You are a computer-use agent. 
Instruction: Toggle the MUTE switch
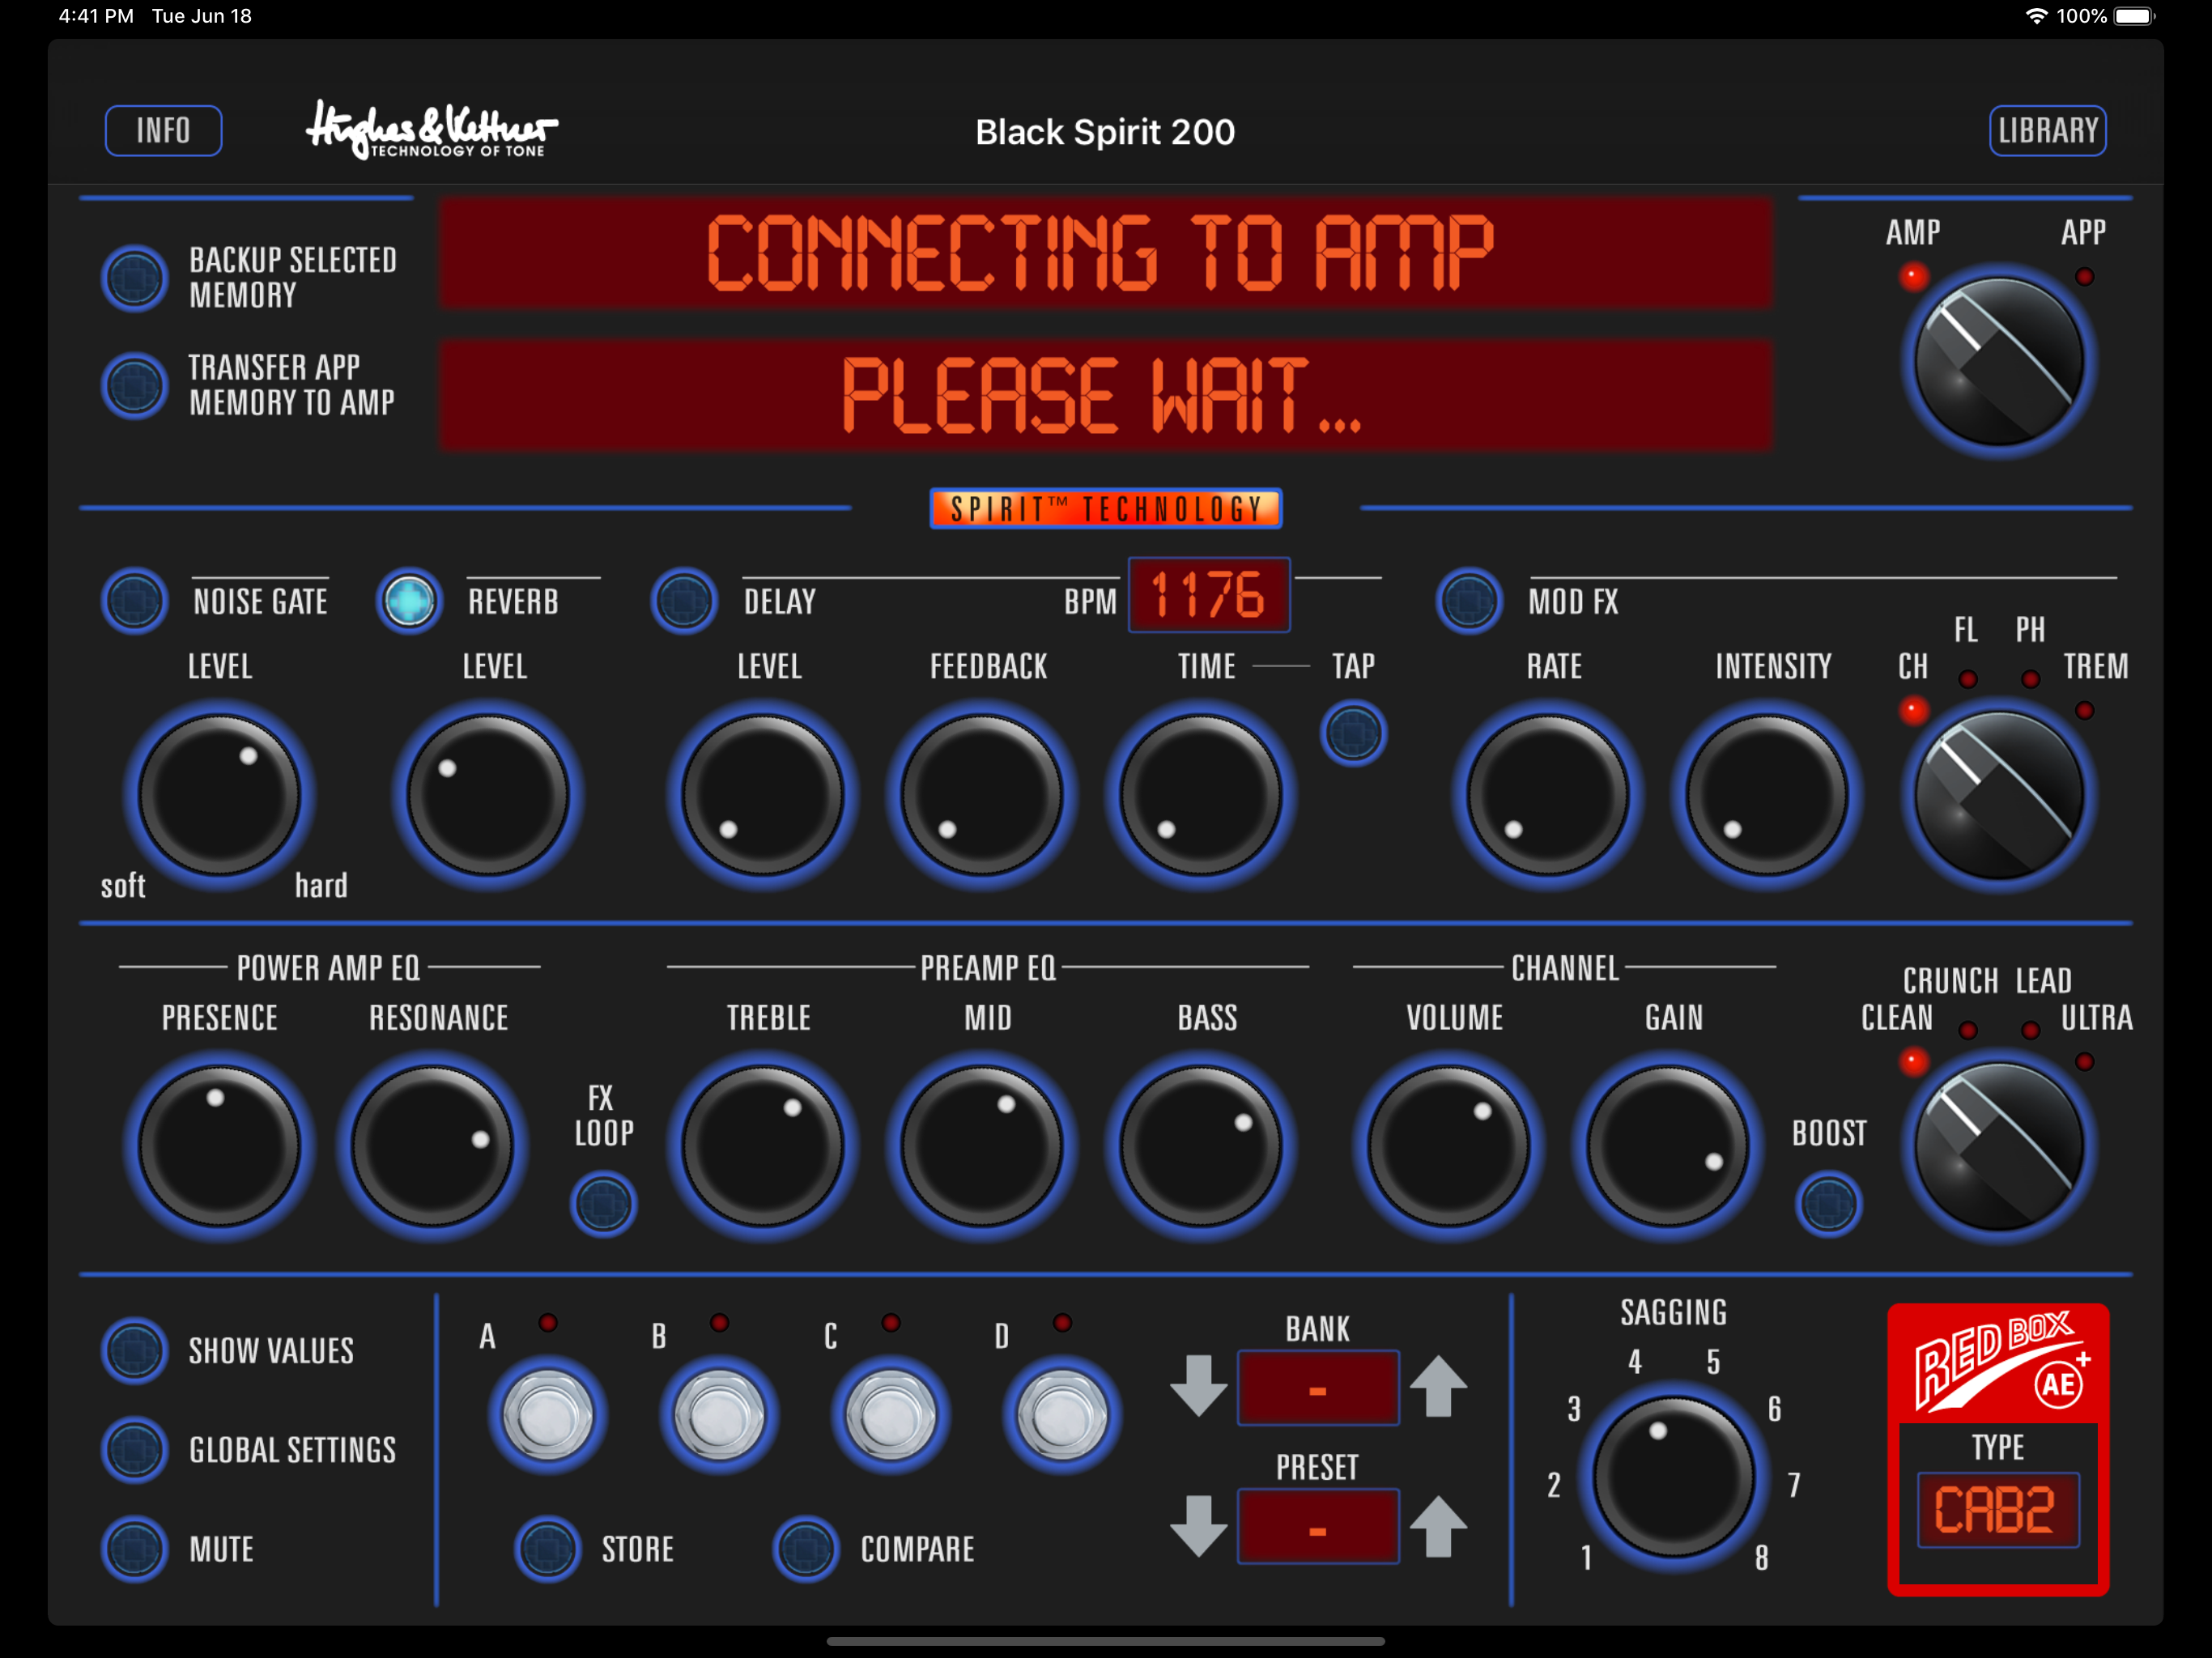point(134,1549)
